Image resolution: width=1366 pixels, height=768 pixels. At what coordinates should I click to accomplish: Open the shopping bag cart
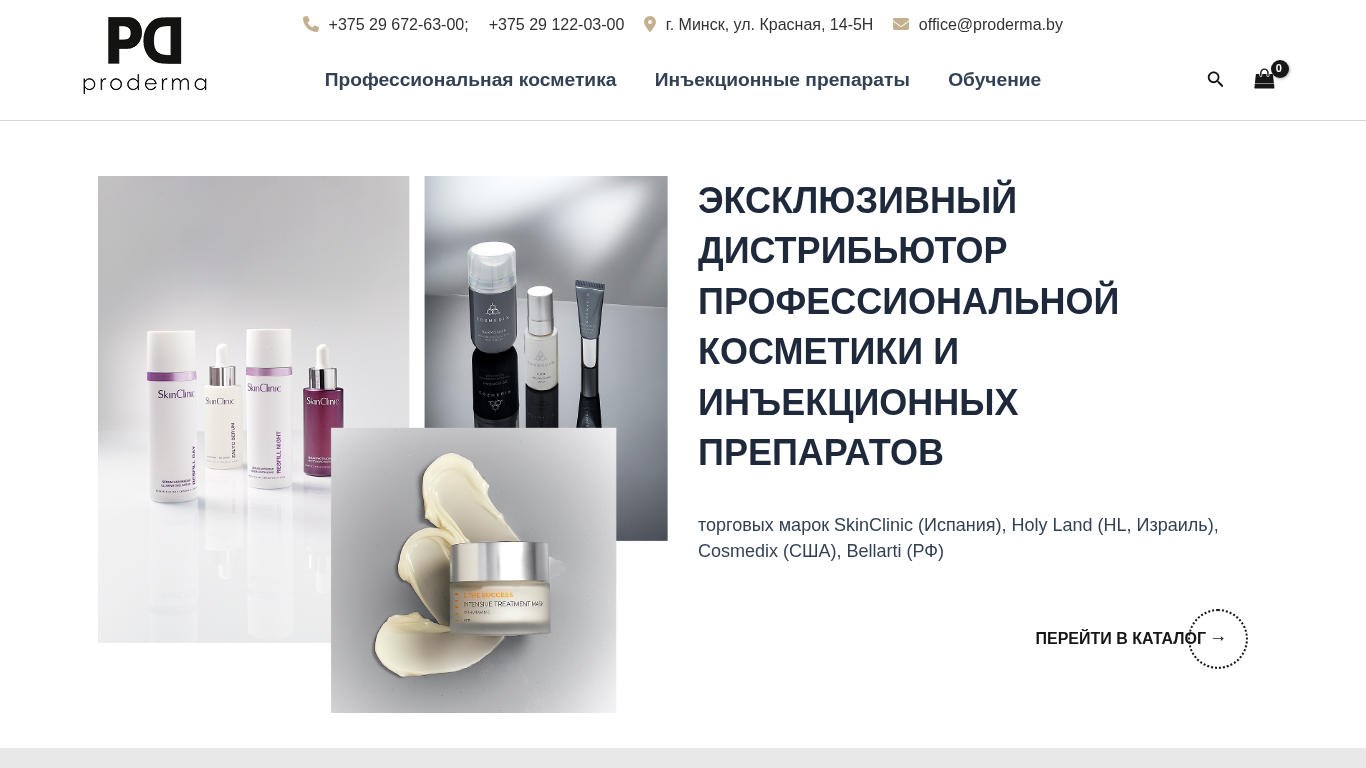pyautogui.click(x=1264, y=80)
